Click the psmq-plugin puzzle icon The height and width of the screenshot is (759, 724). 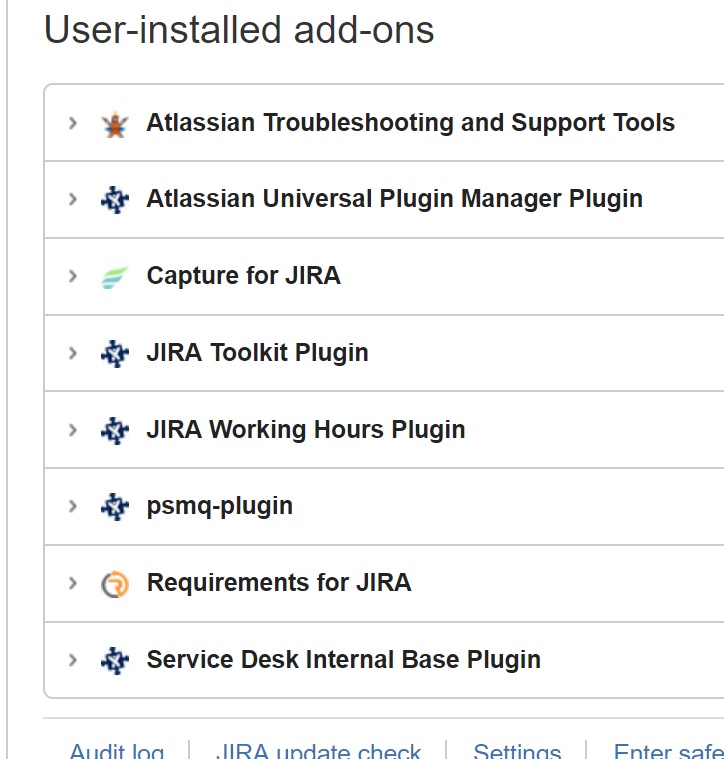point(115,507)
